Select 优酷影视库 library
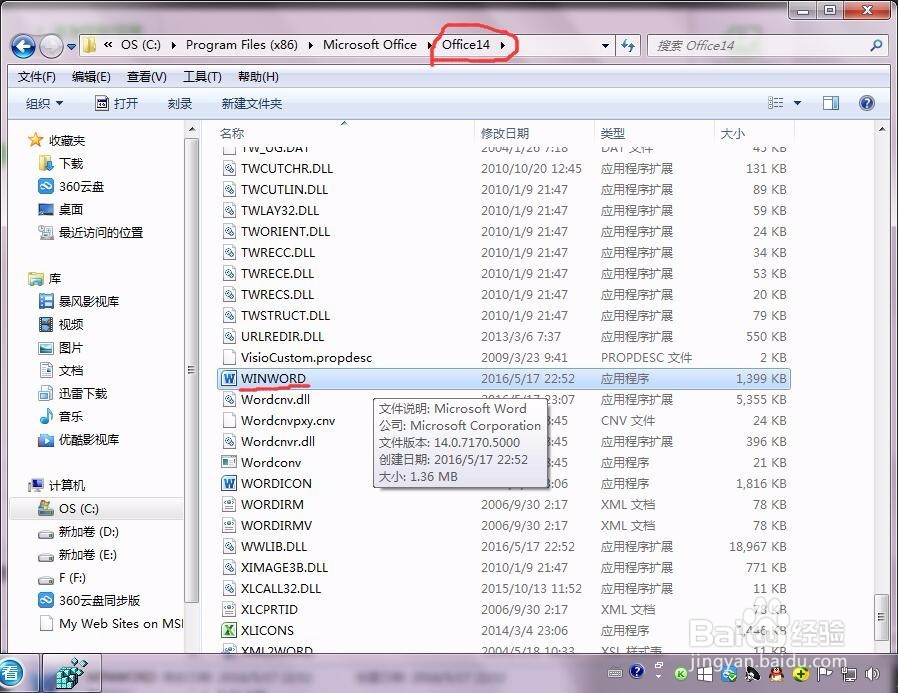The height and width of the screenshot is (693, 898). coord(89,440)
